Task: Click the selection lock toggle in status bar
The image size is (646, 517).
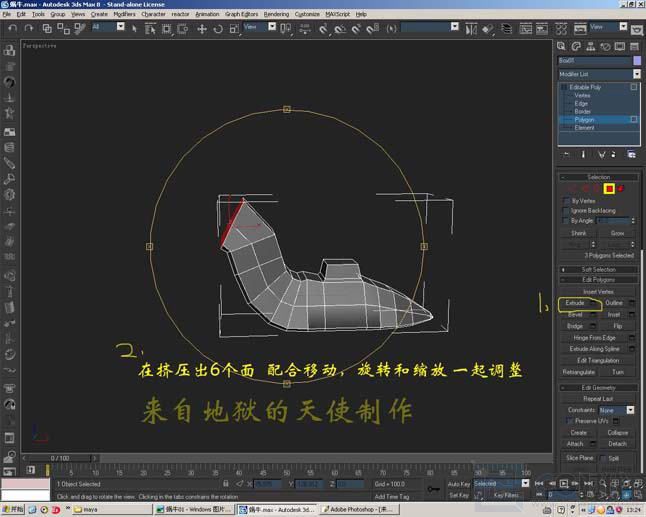Action: click(225, 483)
